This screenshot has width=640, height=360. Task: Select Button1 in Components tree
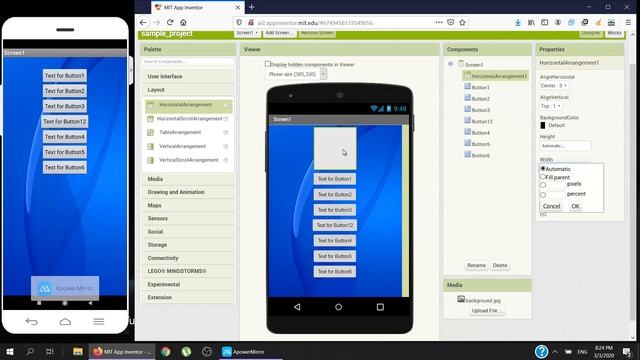[480, 87]
